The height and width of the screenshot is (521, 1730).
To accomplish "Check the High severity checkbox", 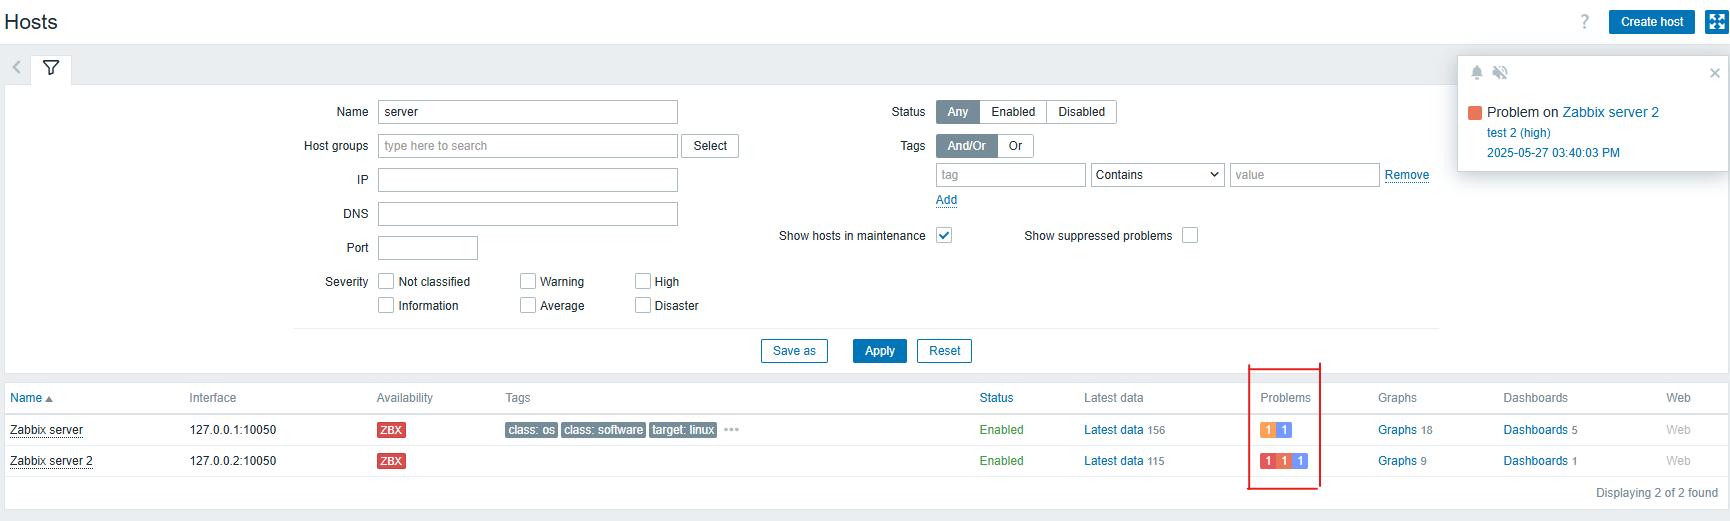I will point(643,281).
